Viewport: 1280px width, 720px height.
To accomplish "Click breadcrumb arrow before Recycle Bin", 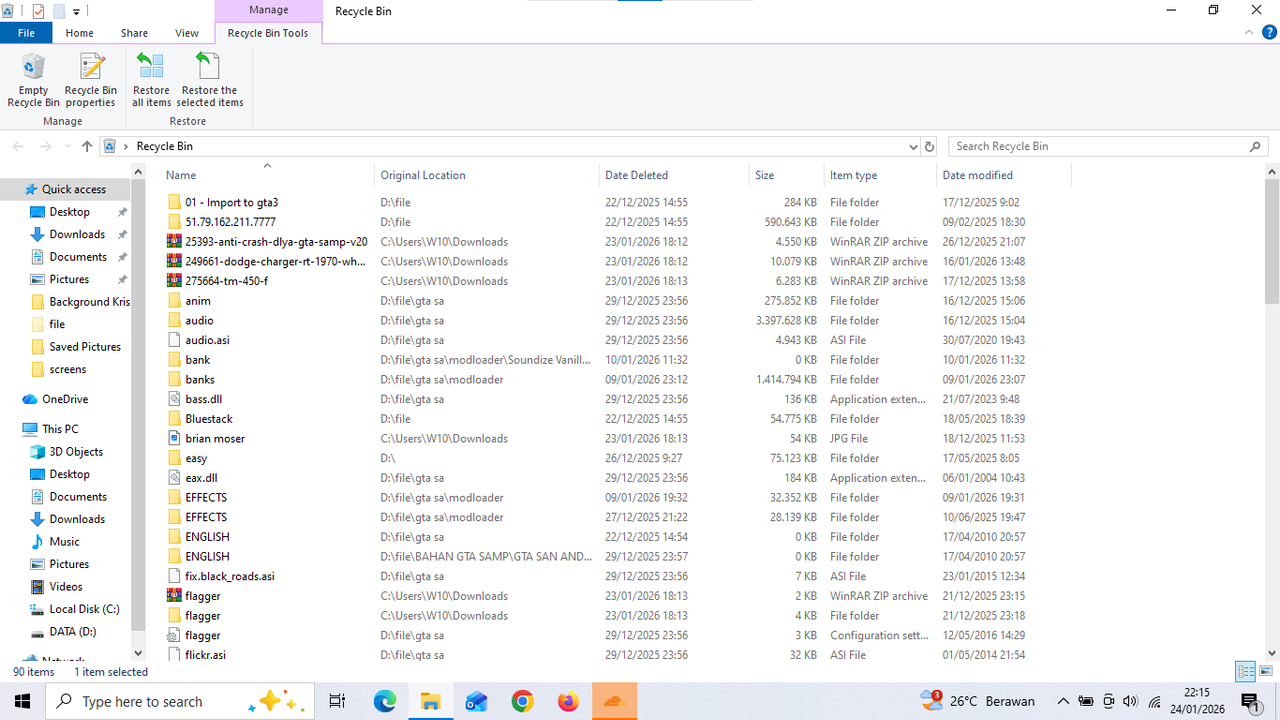I will [x=126, y=146].
